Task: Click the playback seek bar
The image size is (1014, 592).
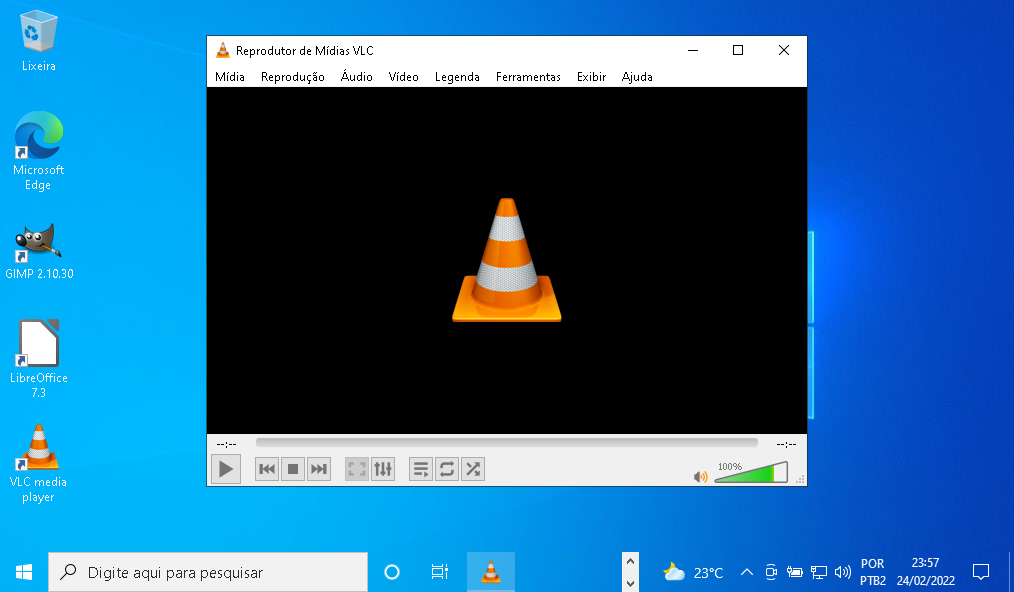Action: click(506, 443)
